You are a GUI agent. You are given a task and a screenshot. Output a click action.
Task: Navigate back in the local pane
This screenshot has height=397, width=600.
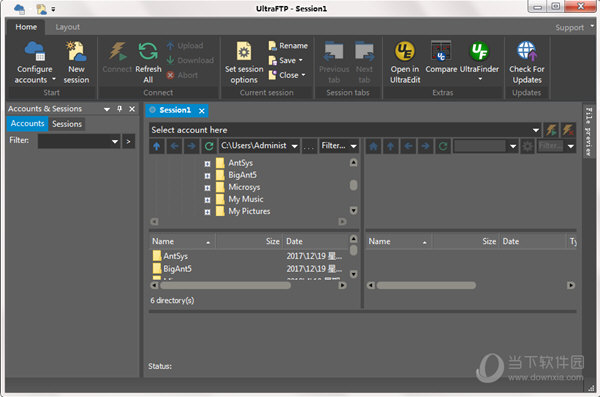point(174,146)
